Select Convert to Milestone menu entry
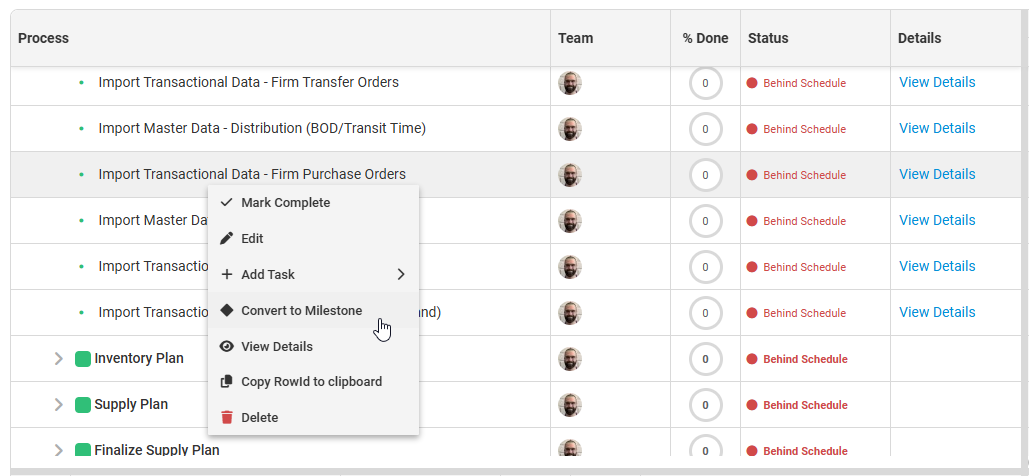The width and height of the screenshot is (1029, 476). (301, 311)
